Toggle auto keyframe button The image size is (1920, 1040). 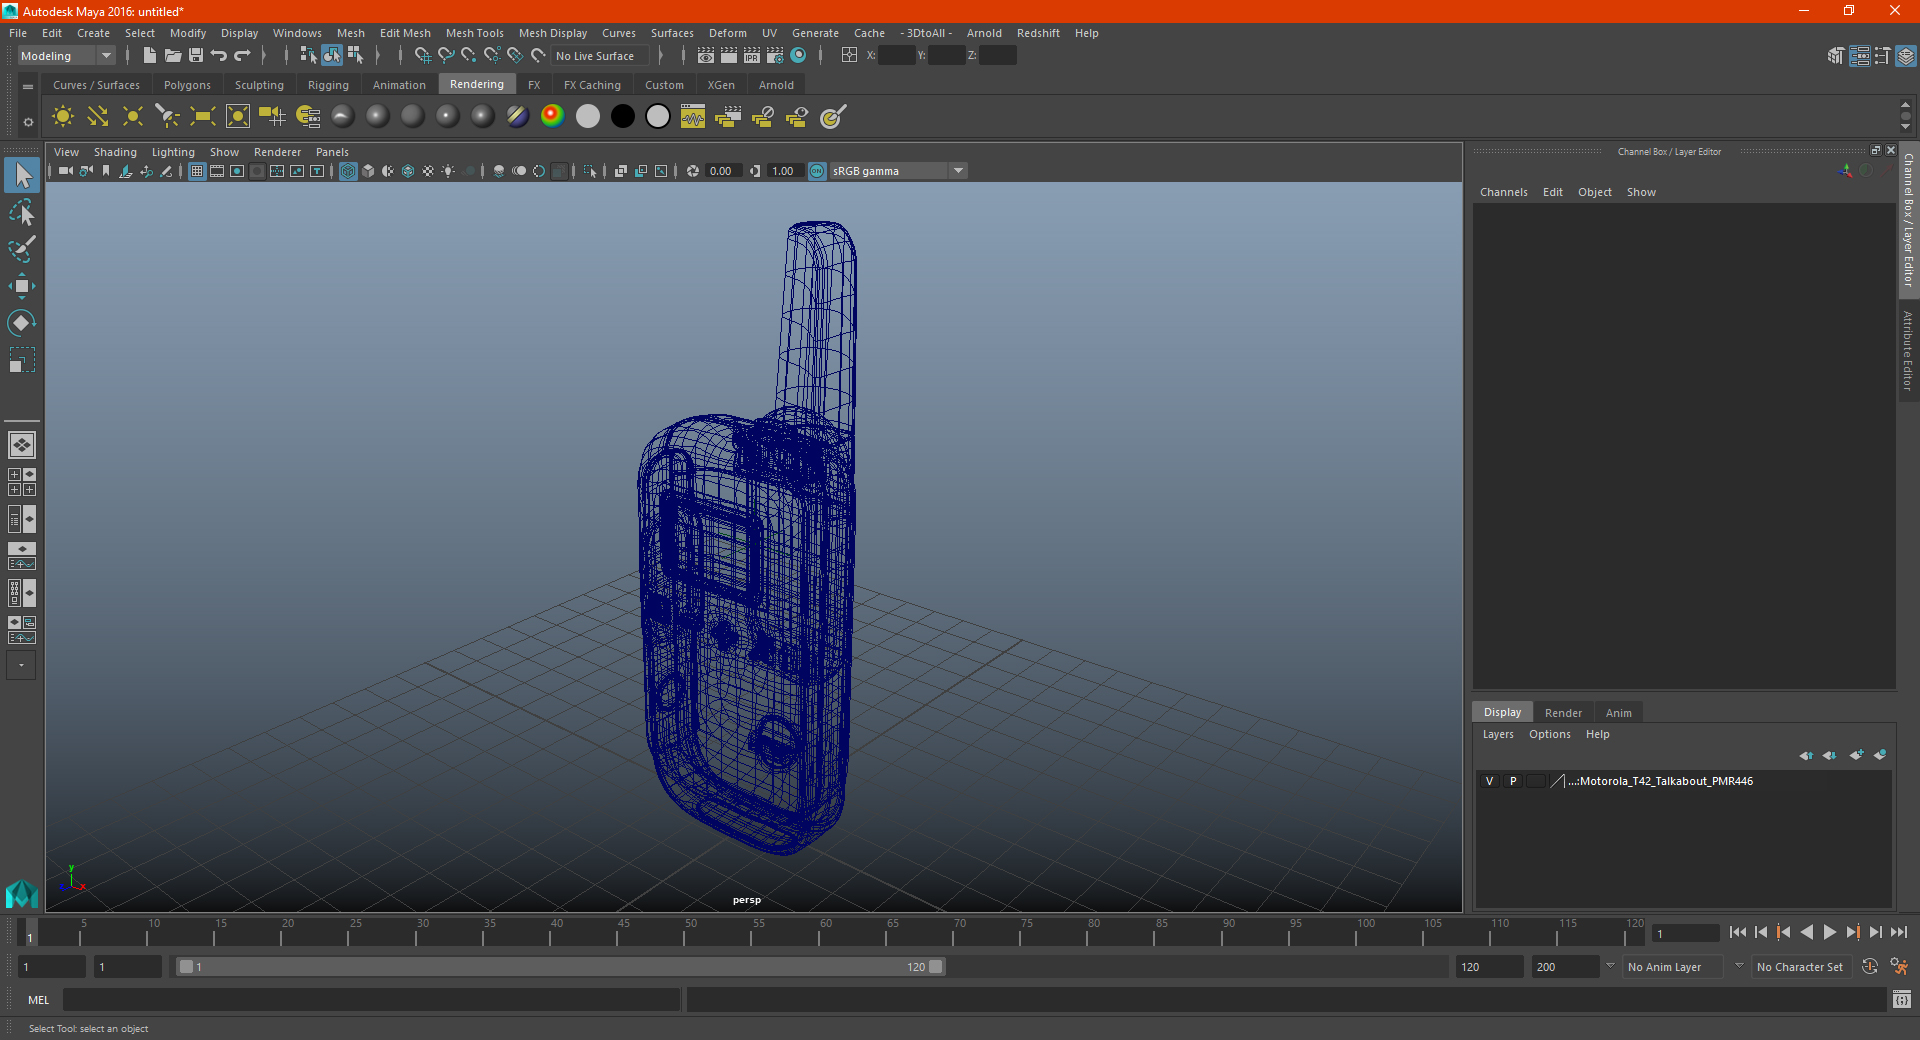coord(1870,967)
